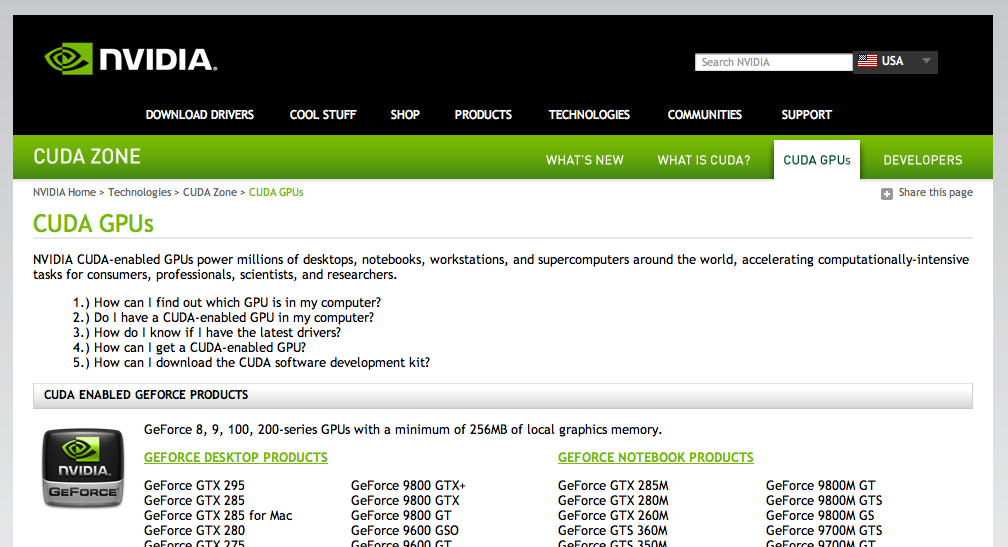This screenshot has width=1008, height=547.
Task: Click GeForce GTX 280M text
Action: click(x=613, y=501)
